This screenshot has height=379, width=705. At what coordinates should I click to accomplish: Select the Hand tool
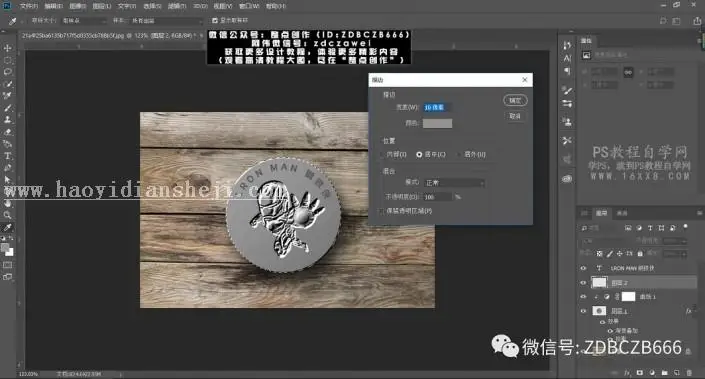click(x=8, y=204)
